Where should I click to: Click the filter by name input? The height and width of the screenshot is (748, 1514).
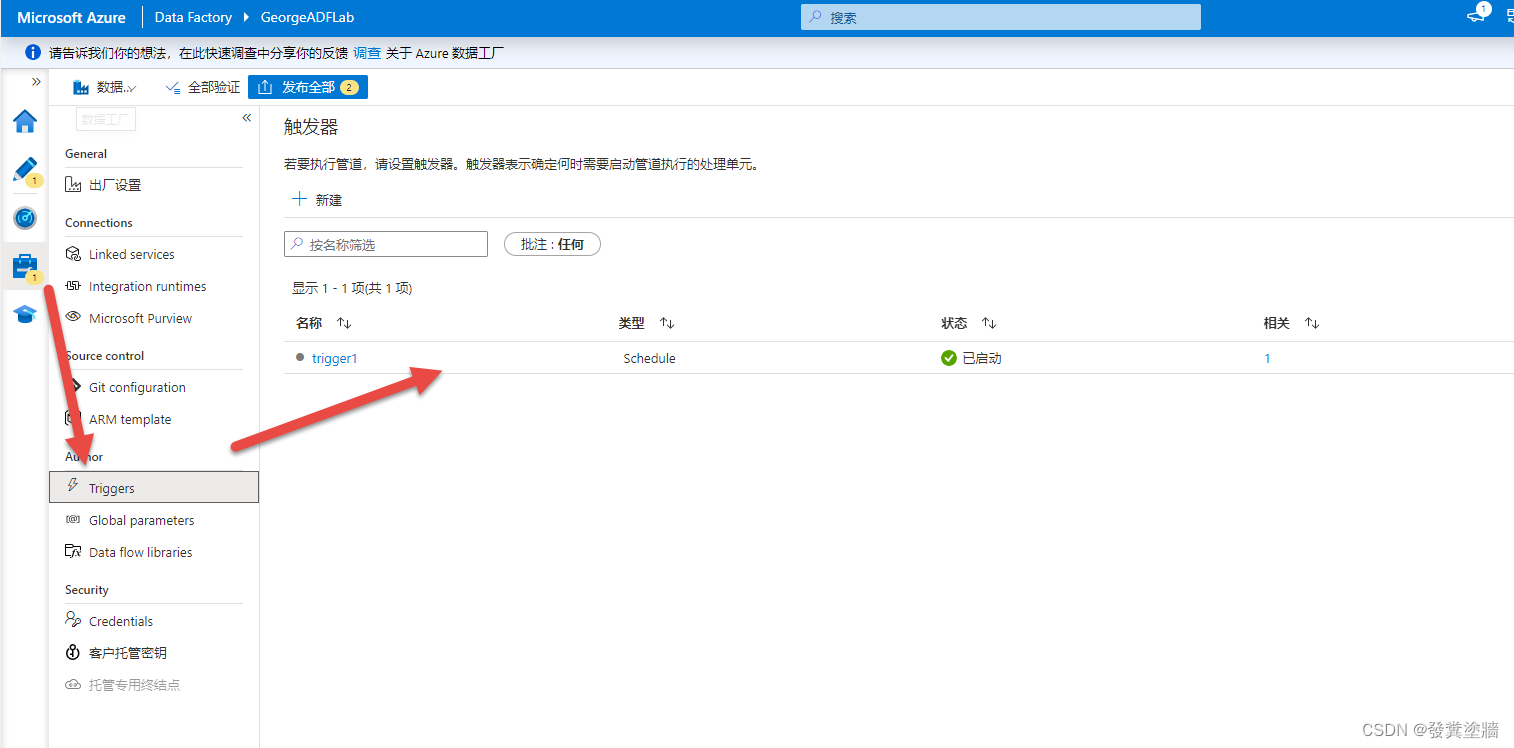pyautogui.click(x=386, y=244)
